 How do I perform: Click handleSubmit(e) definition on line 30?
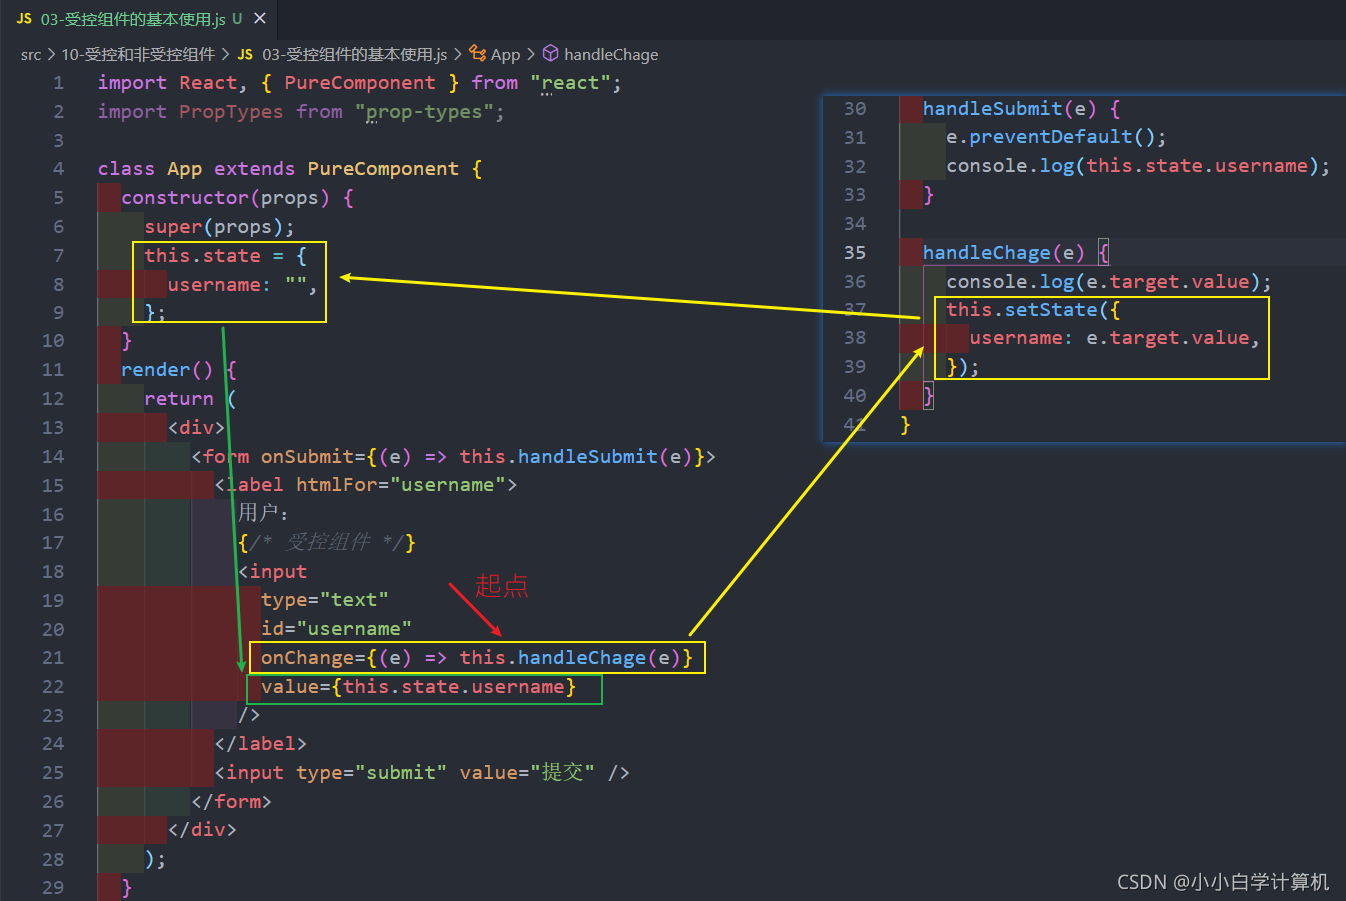[1009, 109]
